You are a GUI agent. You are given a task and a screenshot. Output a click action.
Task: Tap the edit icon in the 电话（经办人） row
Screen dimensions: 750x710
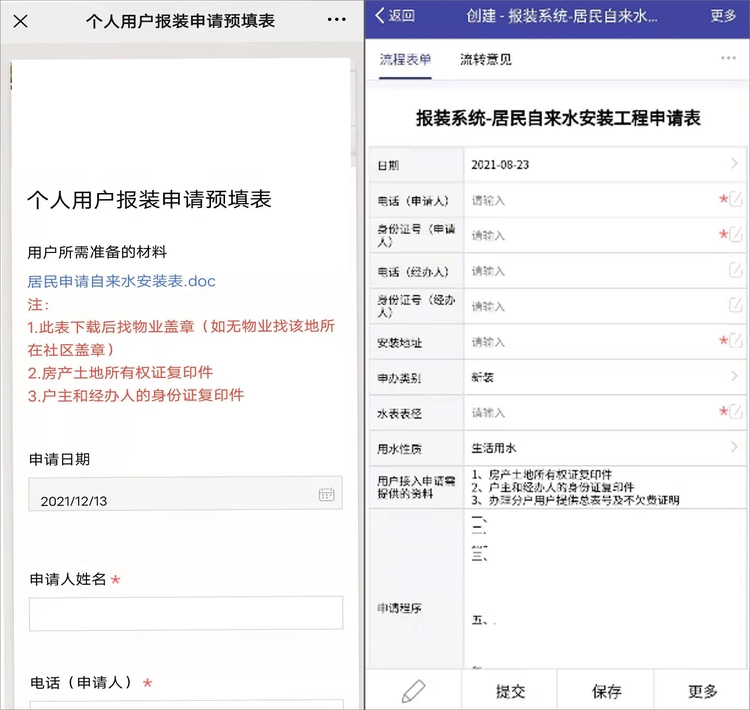[736, 270]
